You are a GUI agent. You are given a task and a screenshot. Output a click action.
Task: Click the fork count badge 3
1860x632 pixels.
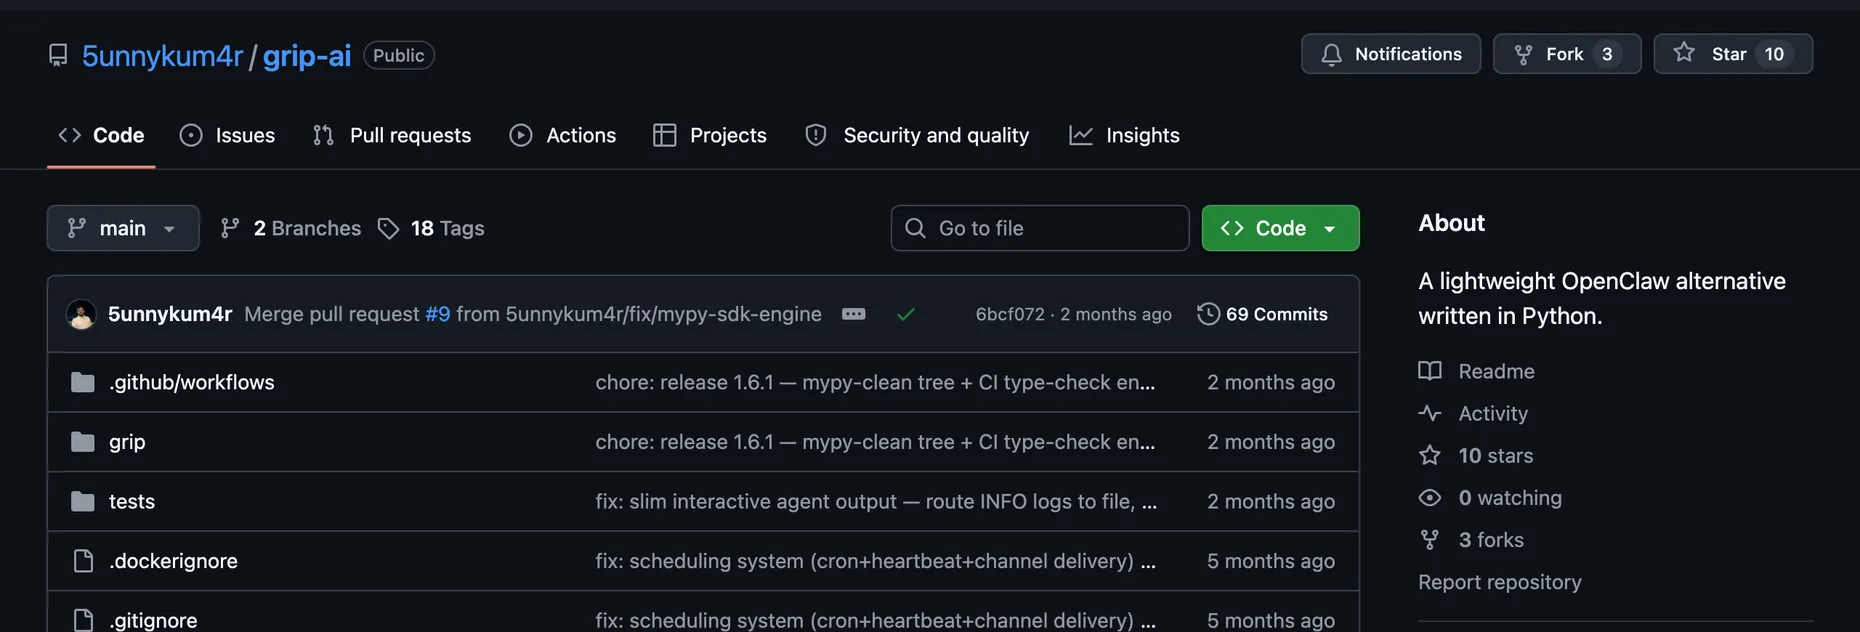click(1607, 54)
